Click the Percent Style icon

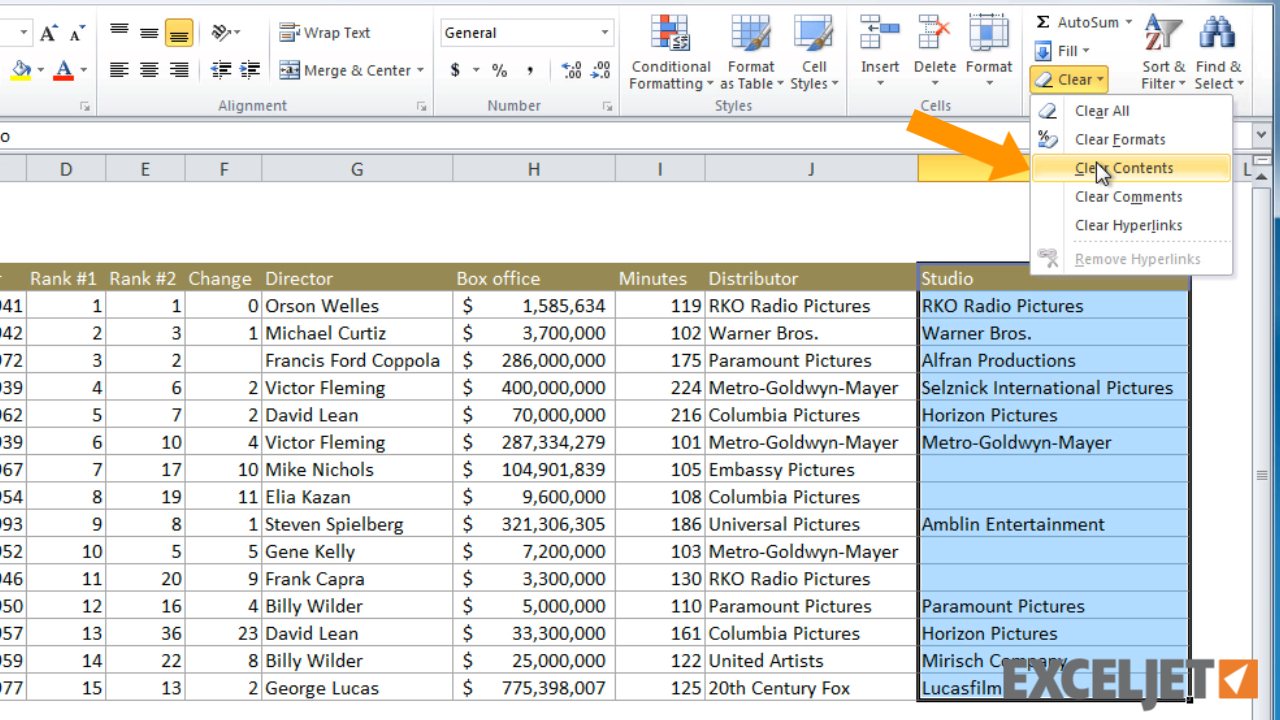pyautogui.click(x=497, y=70)
